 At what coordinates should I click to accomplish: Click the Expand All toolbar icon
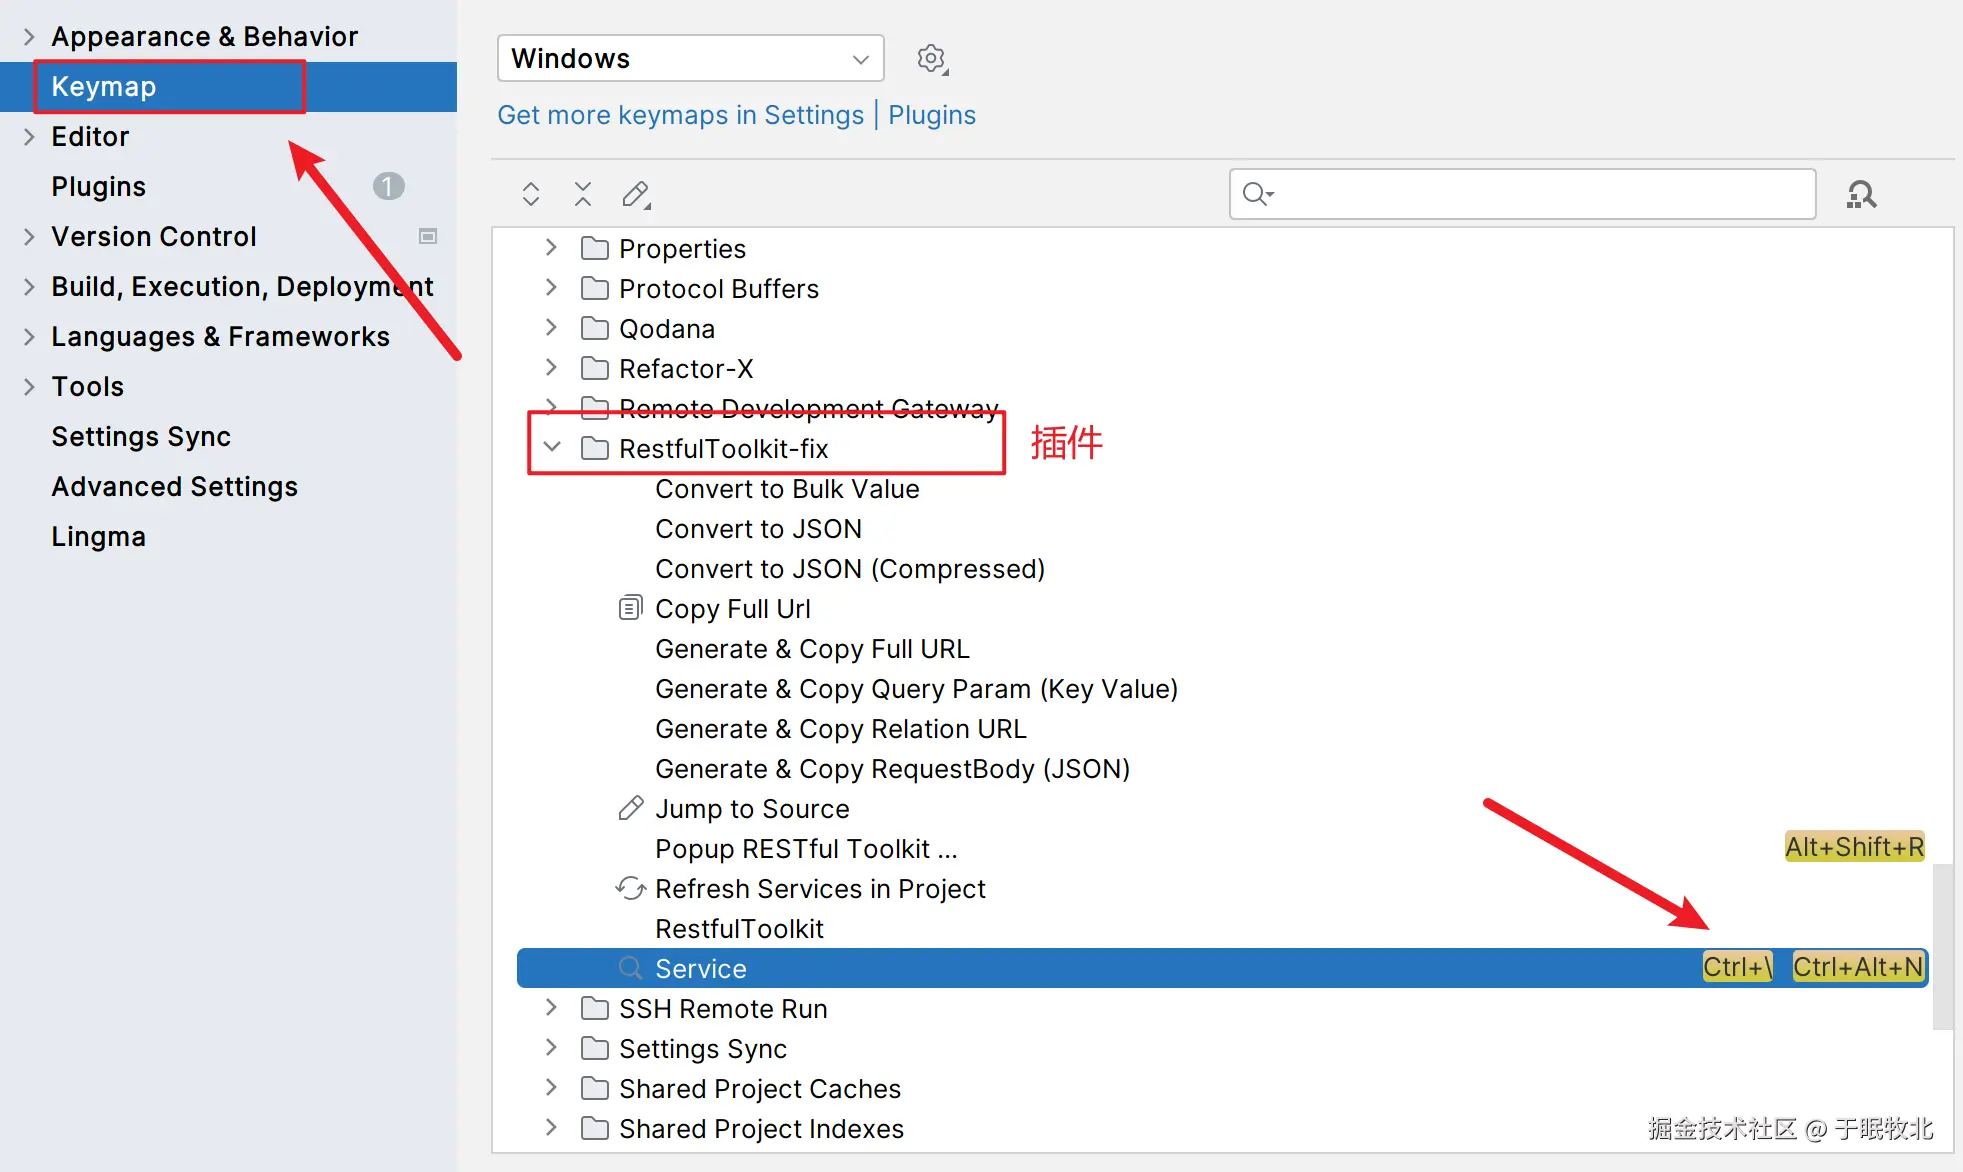531,194
